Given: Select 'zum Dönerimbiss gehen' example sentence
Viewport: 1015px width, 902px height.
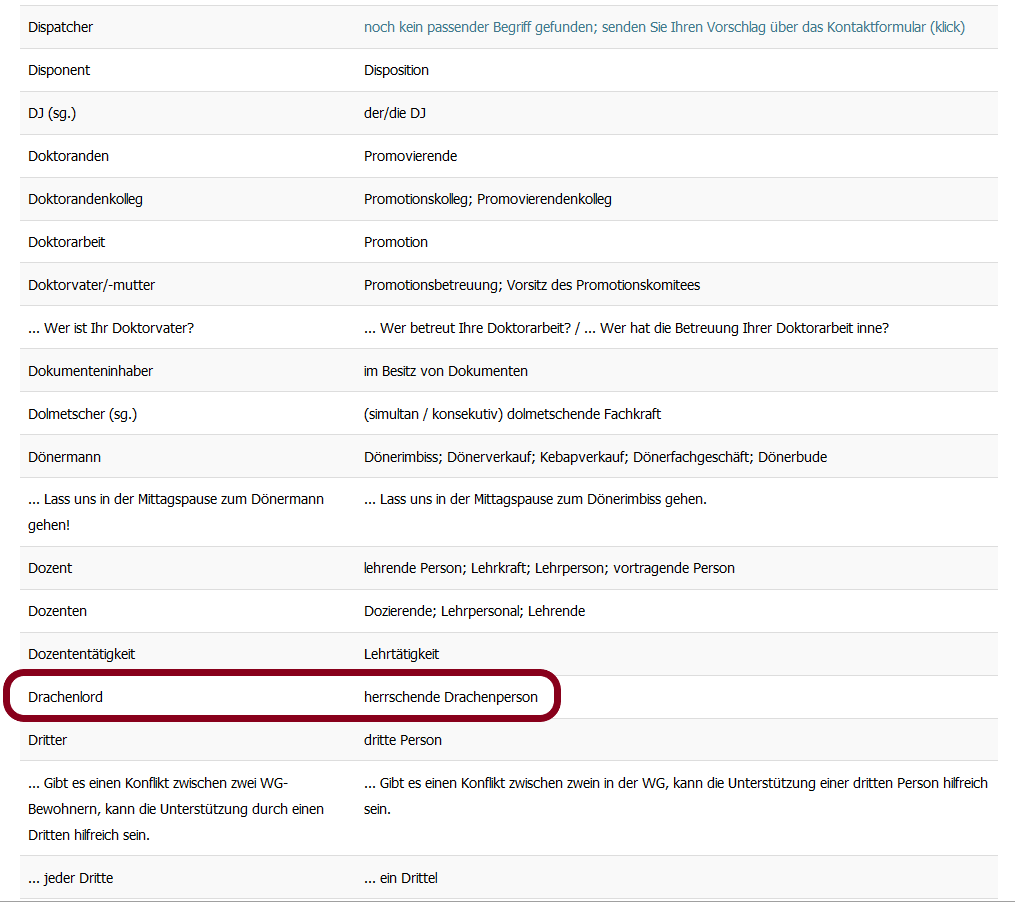Looking at the screenshot, I should [x=535, y=499].
